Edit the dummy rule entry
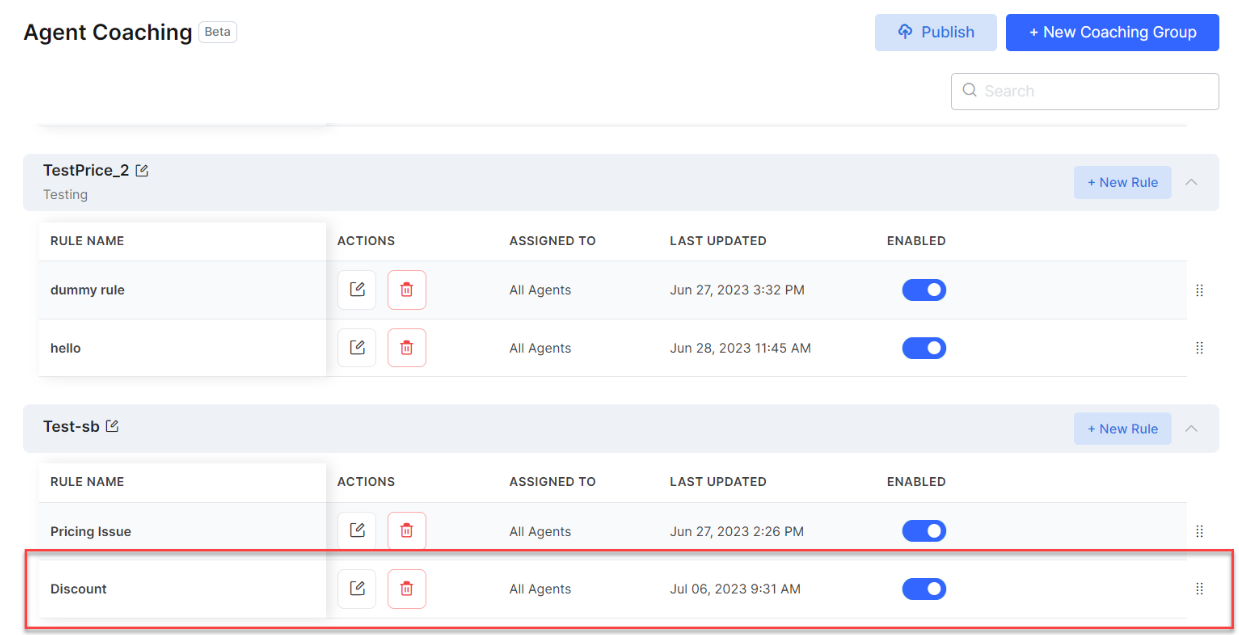The width and height of the screenshot is (1239, 635). point(357,290)
